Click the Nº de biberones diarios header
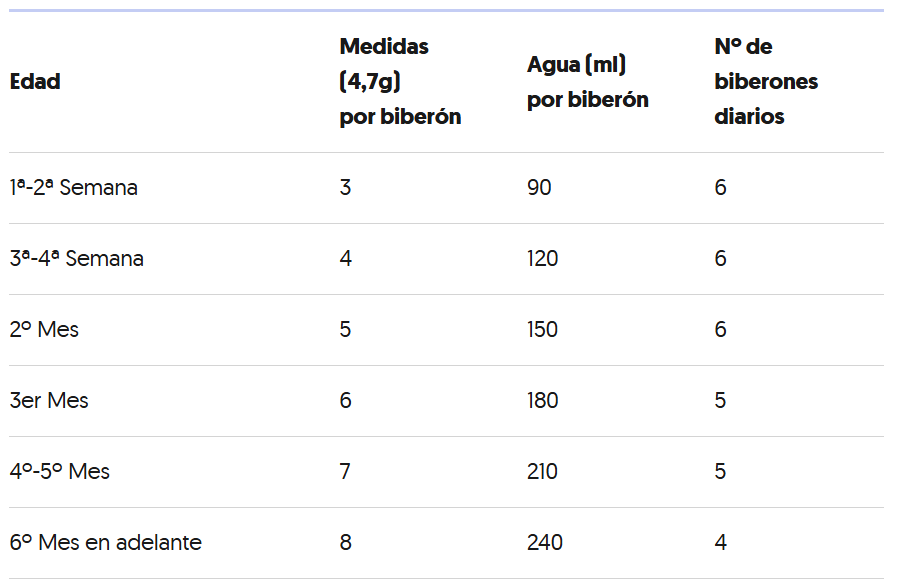Screen dimensions: 899x585 click(x=765, y=82)
